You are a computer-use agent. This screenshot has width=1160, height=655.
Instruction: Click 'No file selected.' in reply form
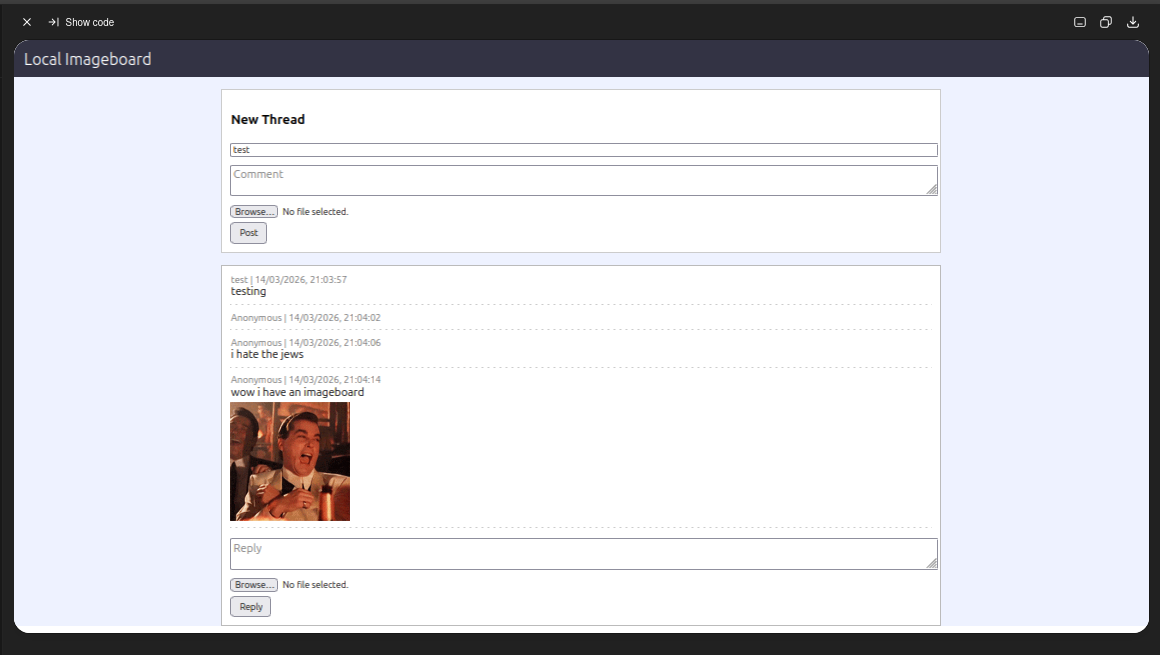click(315, 585)
